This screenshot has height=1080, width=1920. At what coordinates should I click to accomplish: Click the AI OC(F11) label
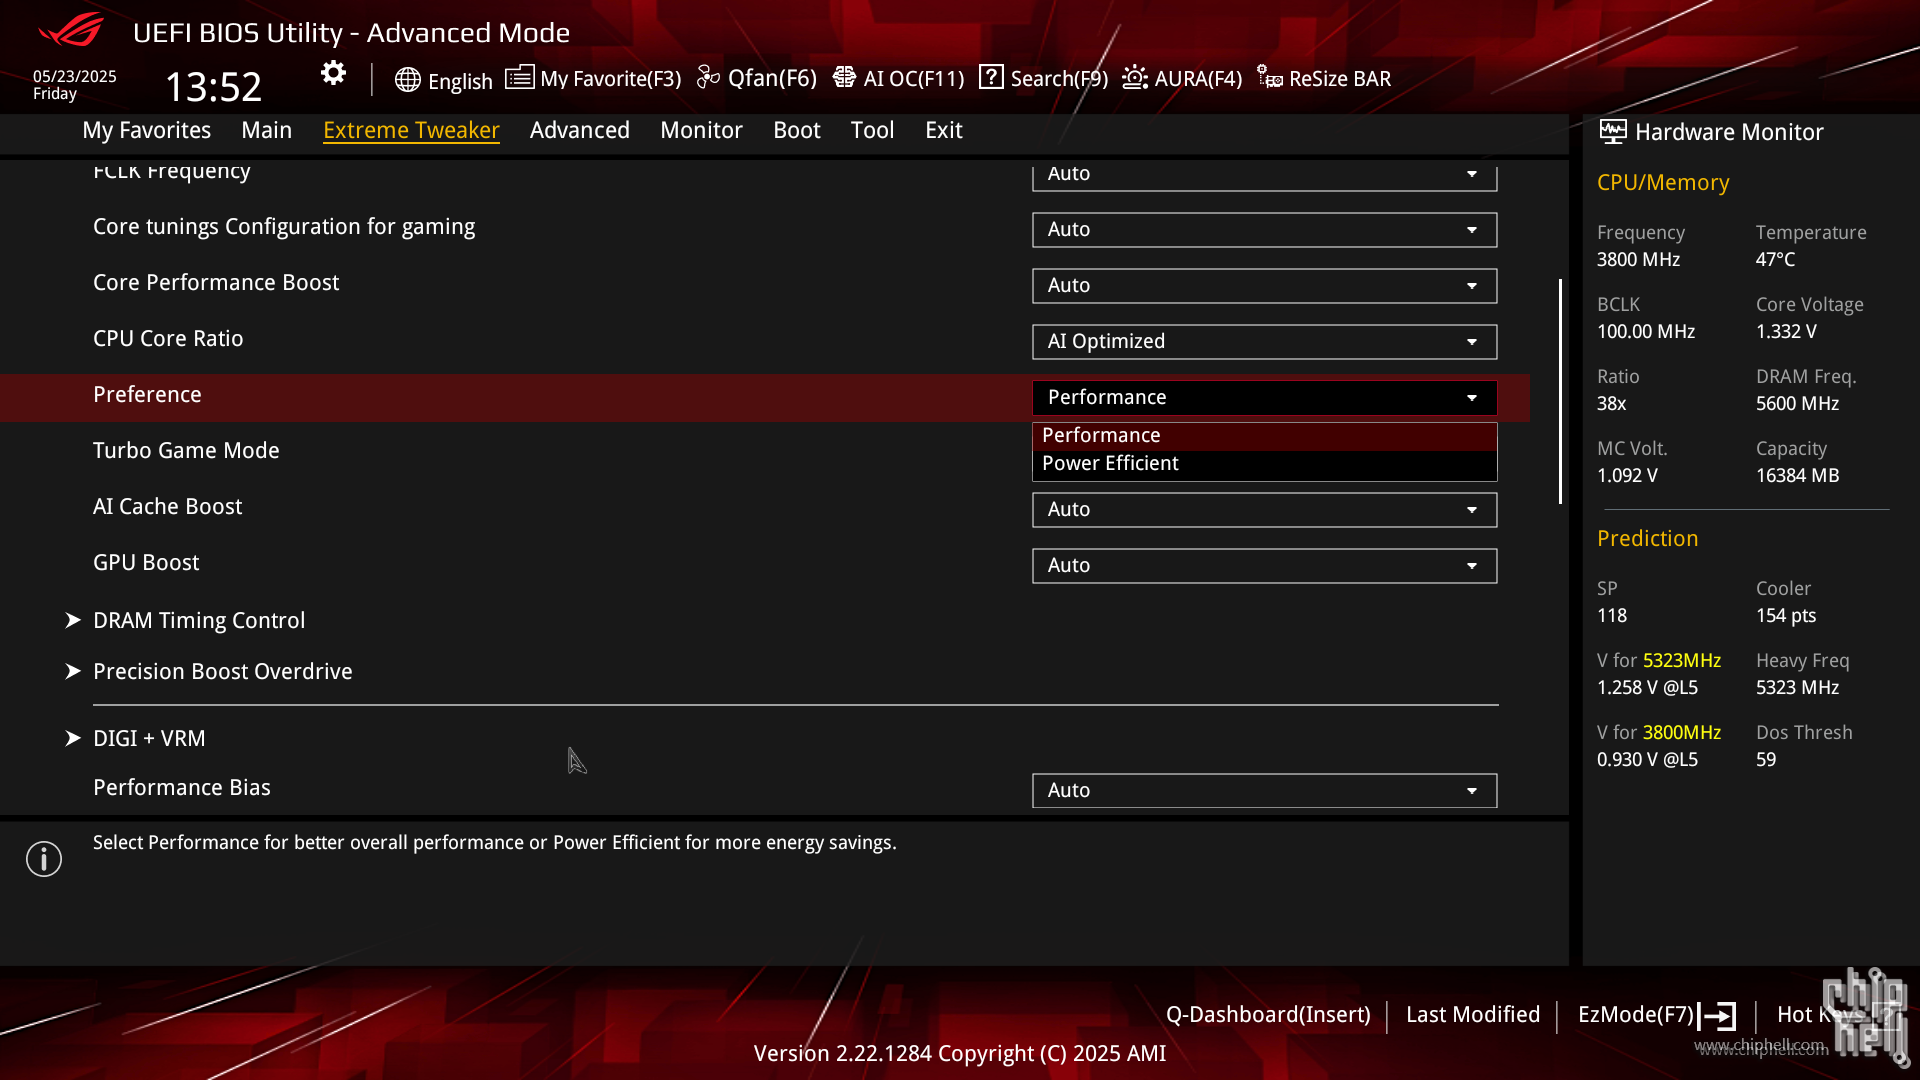(x=913, y=79)
